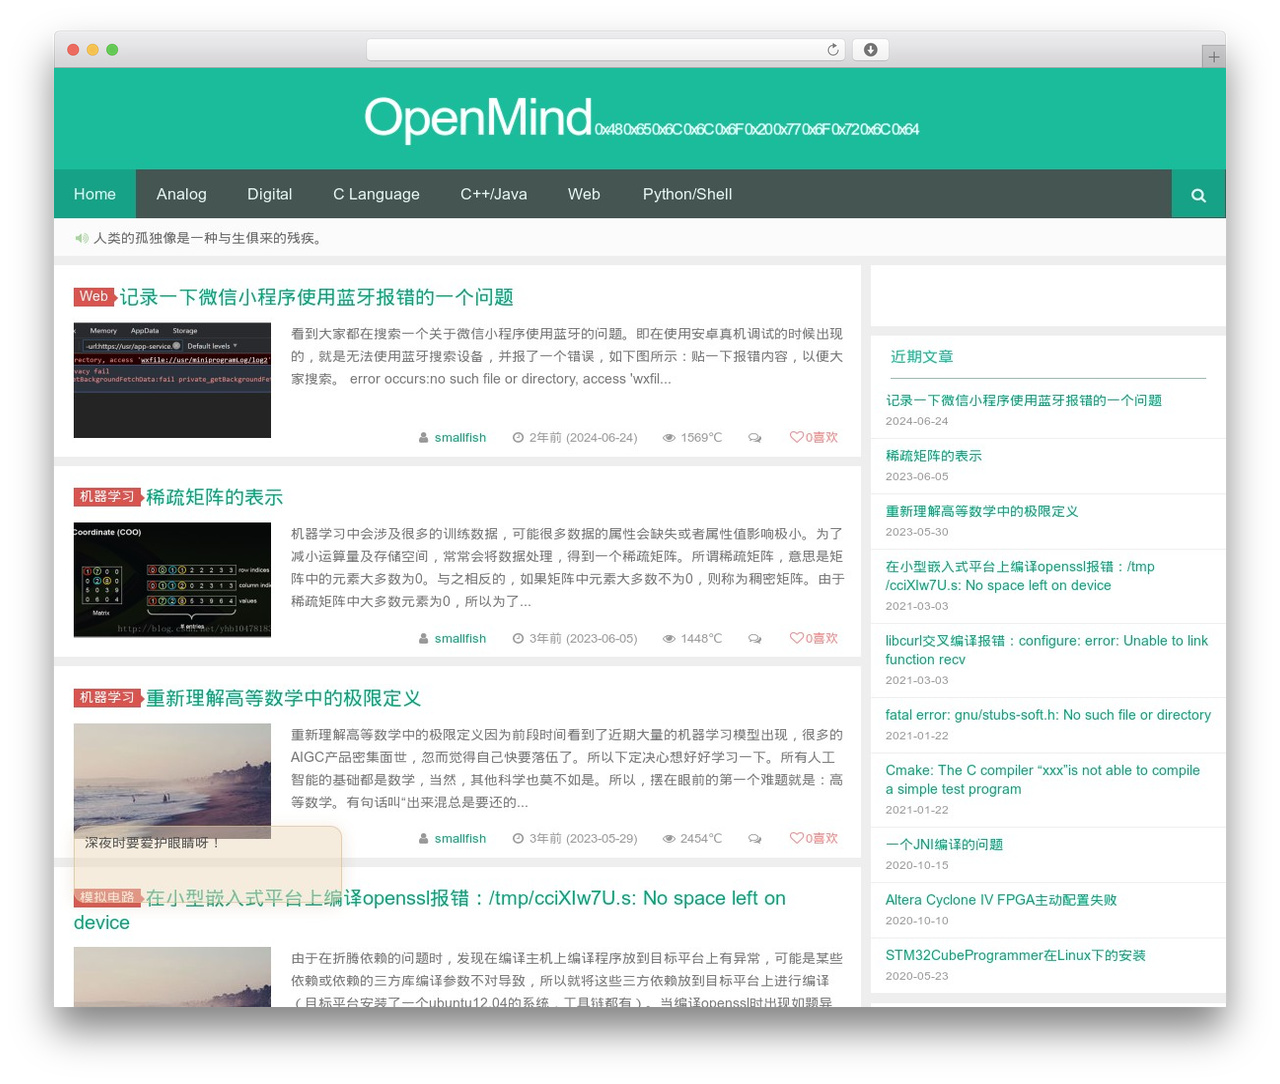Click the views count 1569°C
Viewport: 1280px width, 1084px height.
(692, 438)
